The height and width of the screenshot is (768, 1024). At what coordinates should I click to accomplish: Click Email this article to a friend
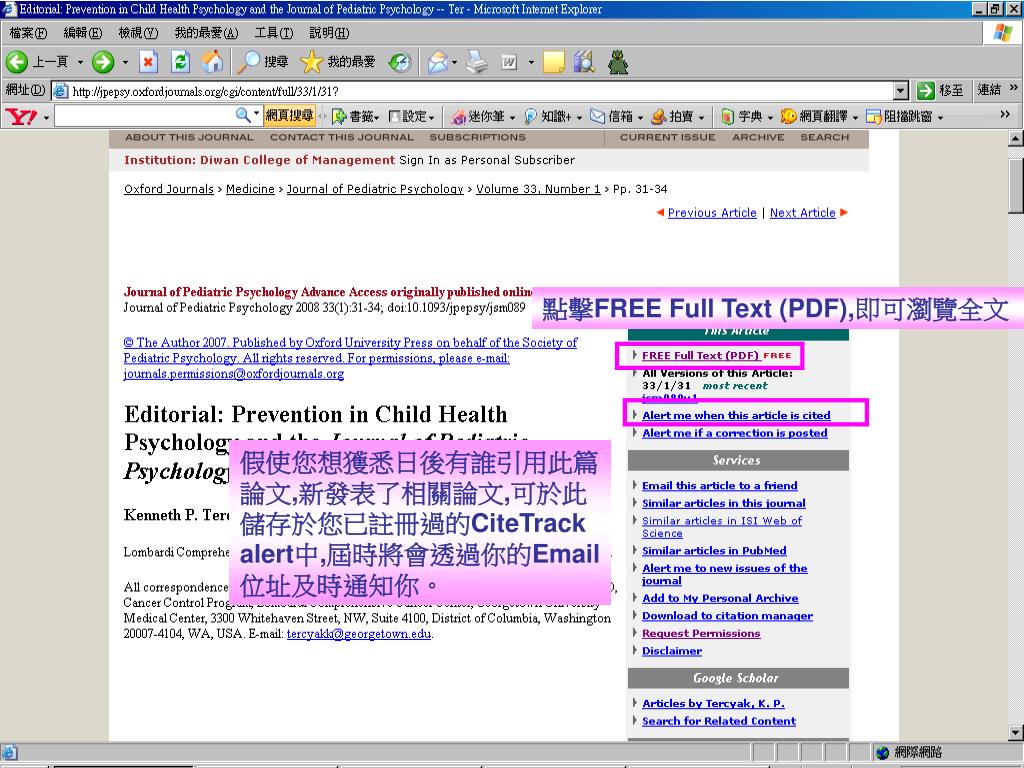(720, 485)
